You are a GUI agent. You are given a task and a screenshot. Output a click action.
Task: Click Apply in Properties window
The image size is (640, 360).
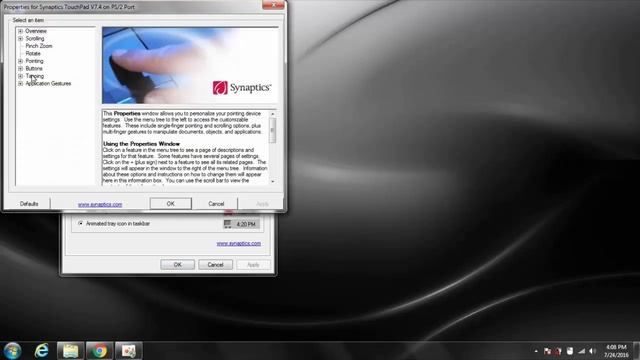[262, 203]
